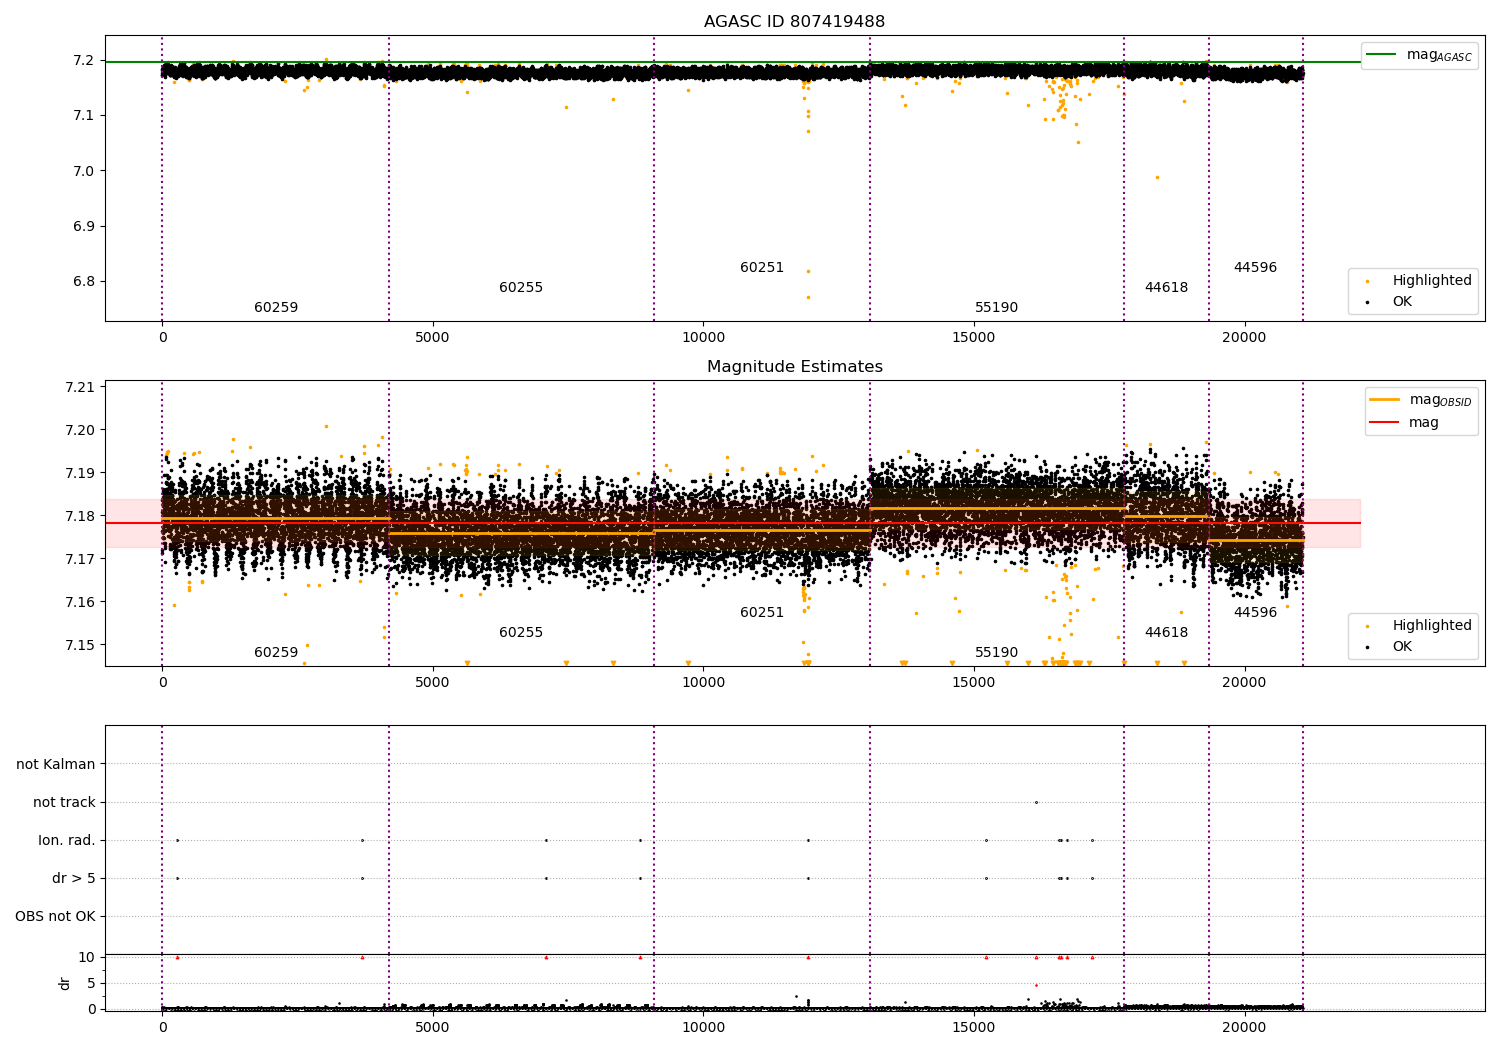Click obsid label 44618 in Magnitude Estimates plot
Image resolution: width=1500 pixels, height=1050 pixels.
[1166, 632]
